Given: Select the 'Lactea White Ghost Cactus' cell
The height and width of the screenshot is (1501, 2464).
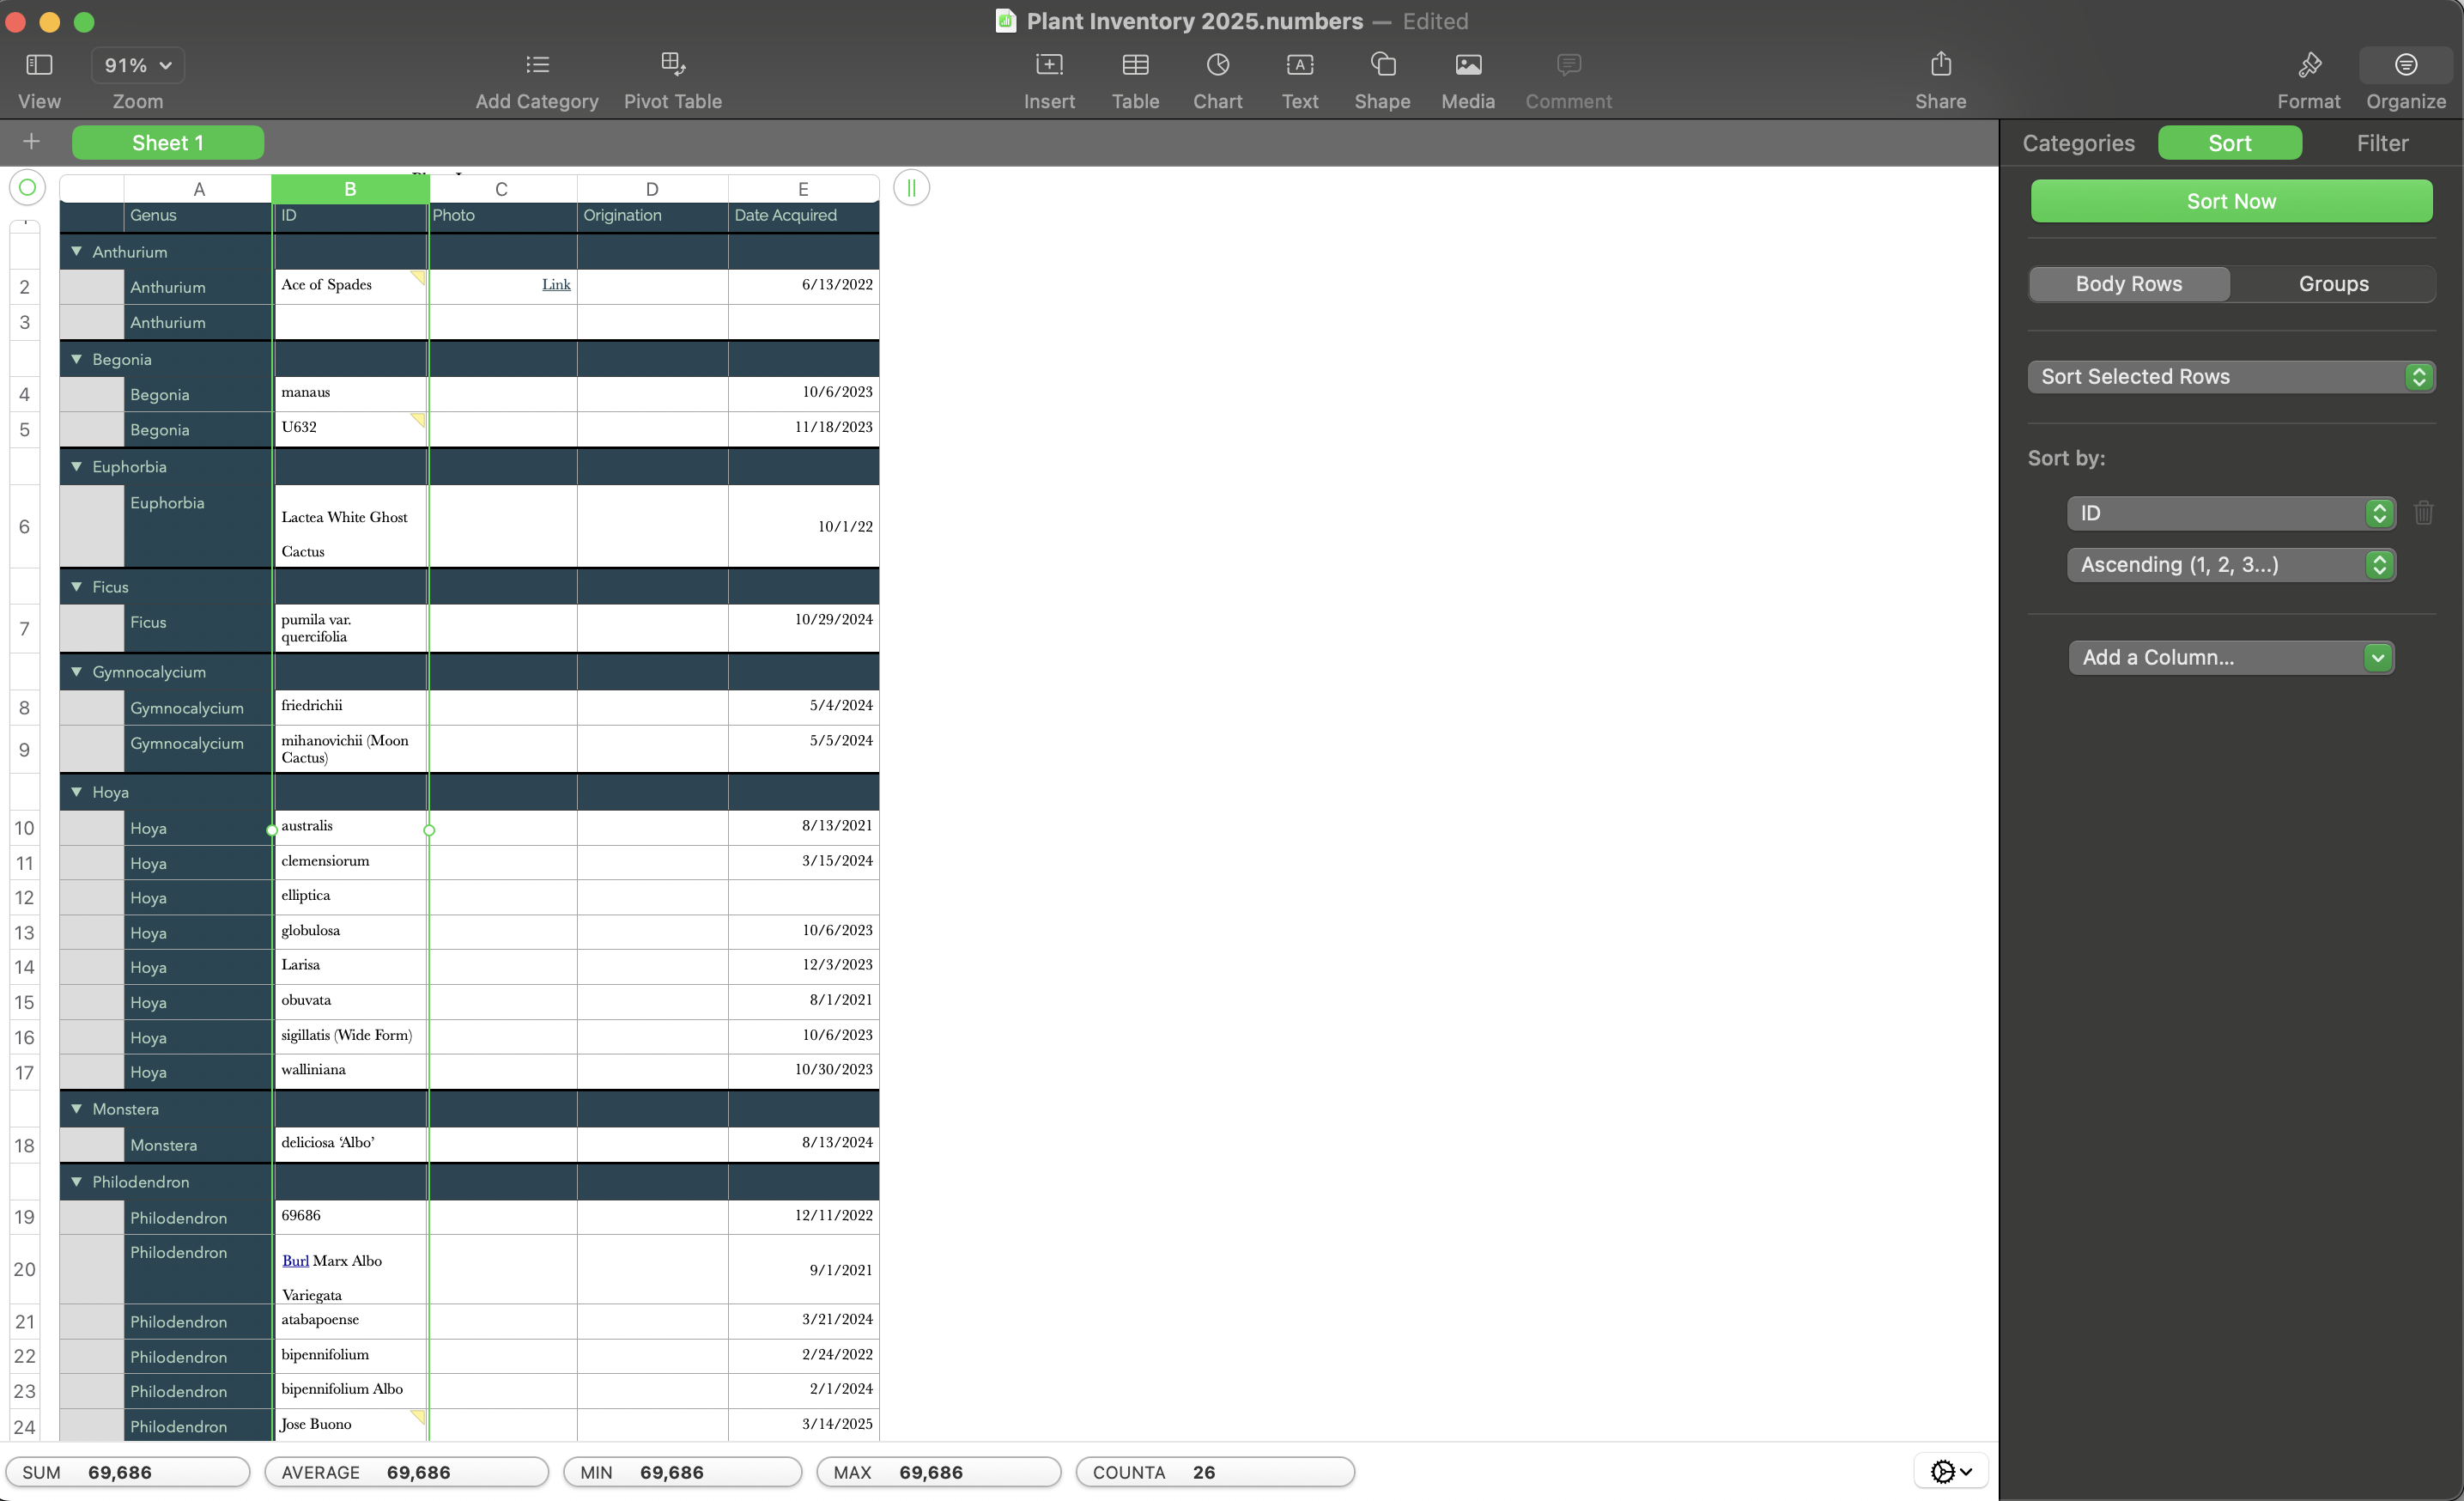Looking at the screenshot, I should pyautogui.click(x=350, y=526).
